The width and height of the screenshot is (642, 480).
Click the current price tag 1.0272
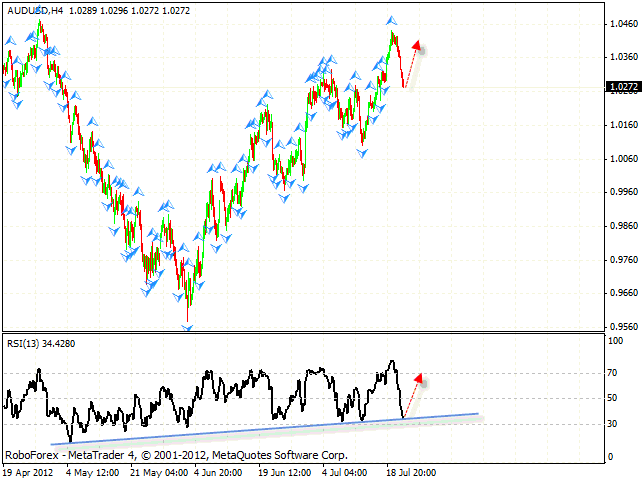coord(620,87)
